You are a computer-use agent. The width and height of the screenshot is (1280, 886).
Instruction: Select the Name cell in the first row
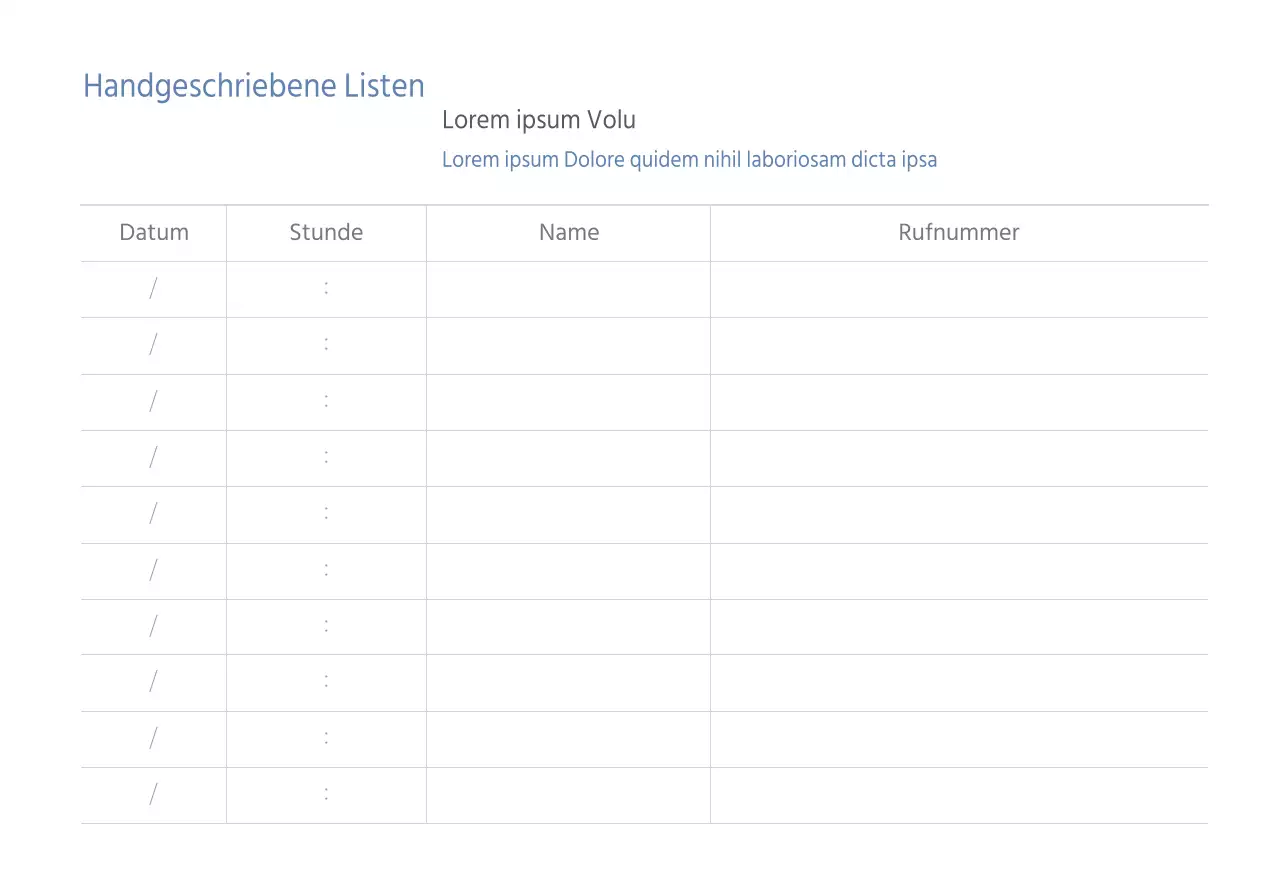click(568, 289)
